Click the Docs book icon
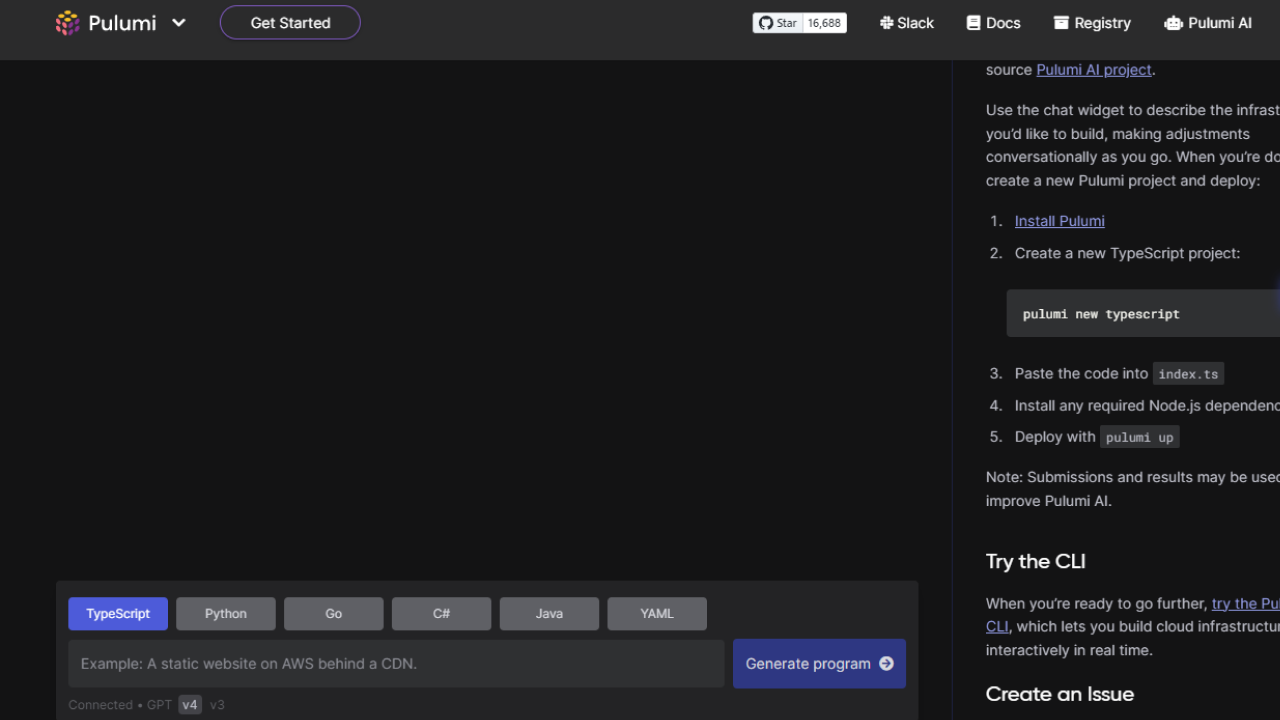The image size is (1280, 720). coord(973,23)
